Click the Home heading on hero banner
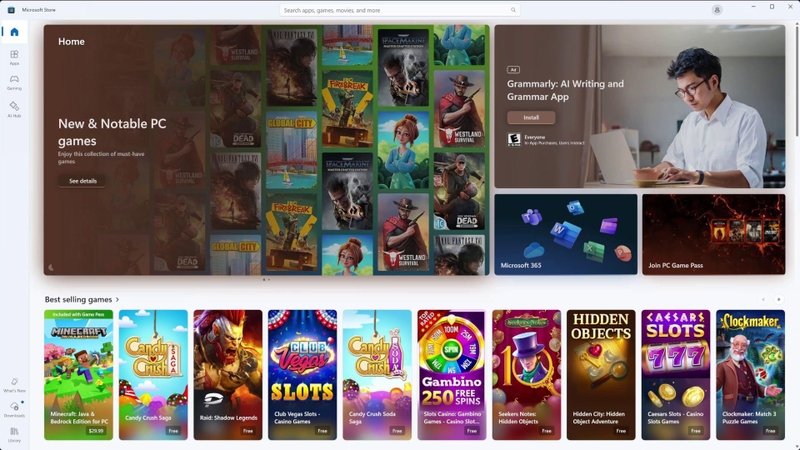 pyautogui.click(x=71, y=42)
